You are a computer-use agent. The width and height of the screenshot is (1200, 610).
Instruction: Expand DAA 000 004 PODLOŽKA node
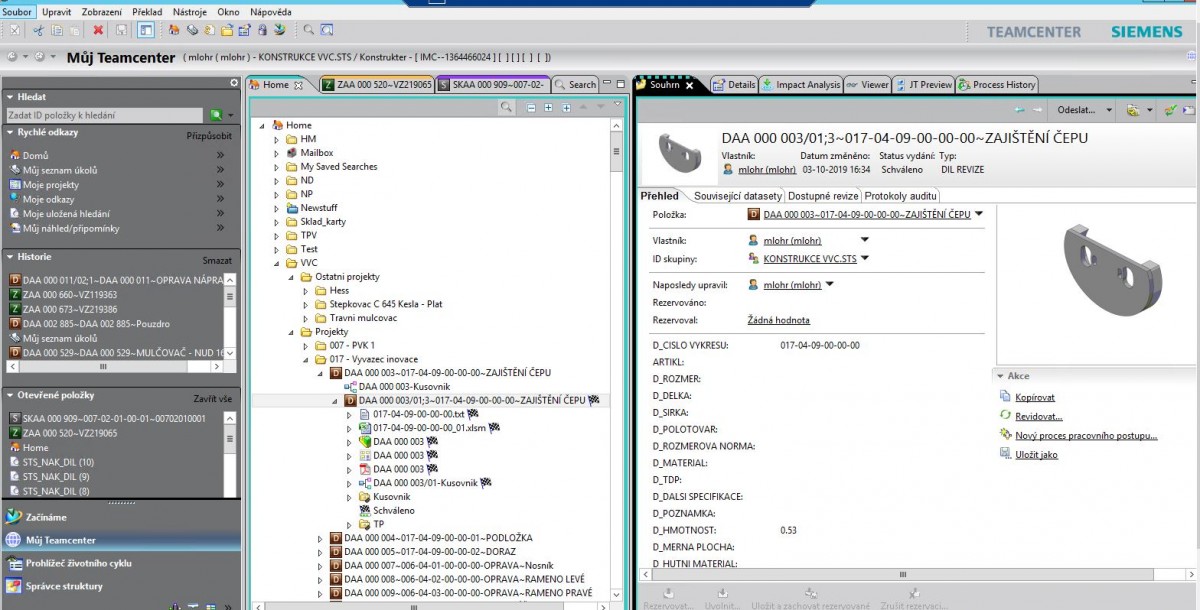[x=321, y=538]
